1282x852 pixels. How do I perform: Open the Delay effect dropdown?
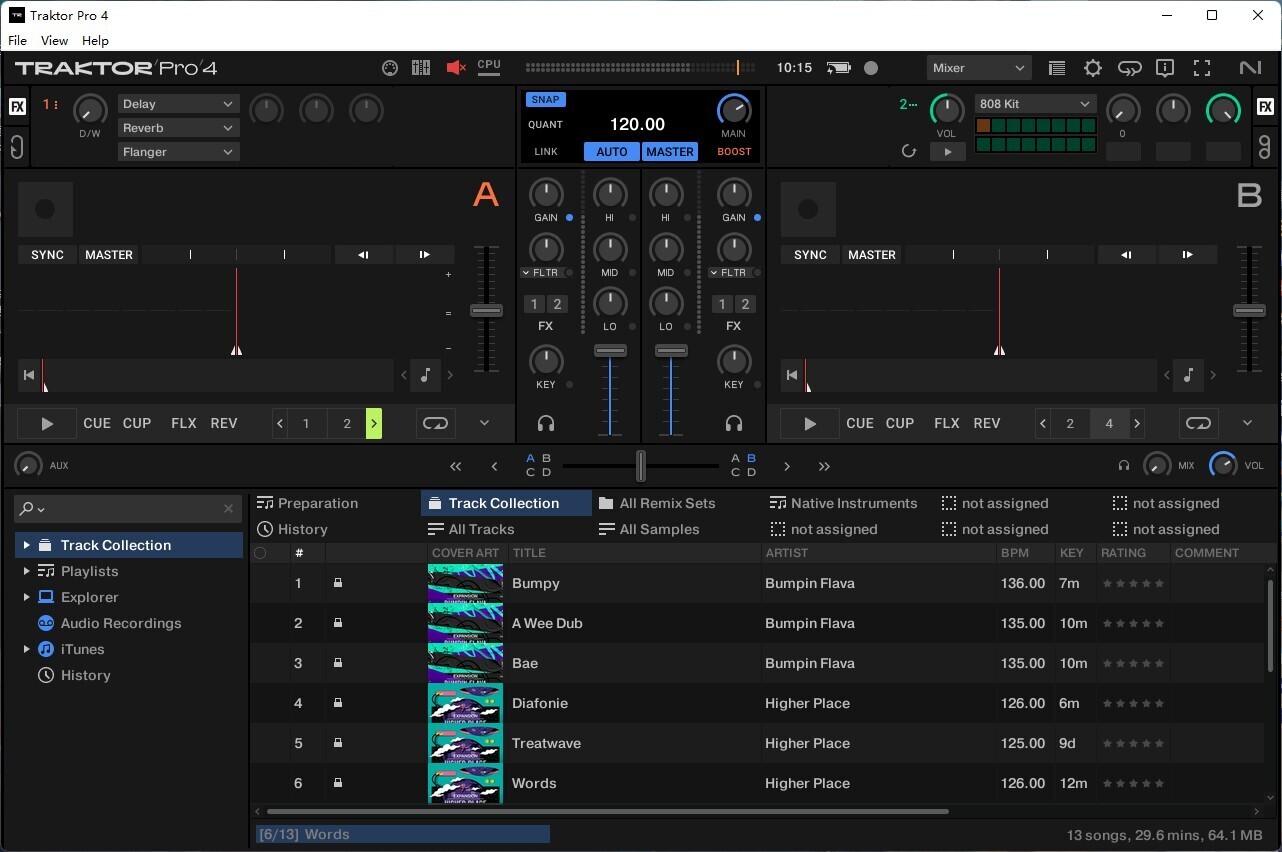[x=178, y=104]
